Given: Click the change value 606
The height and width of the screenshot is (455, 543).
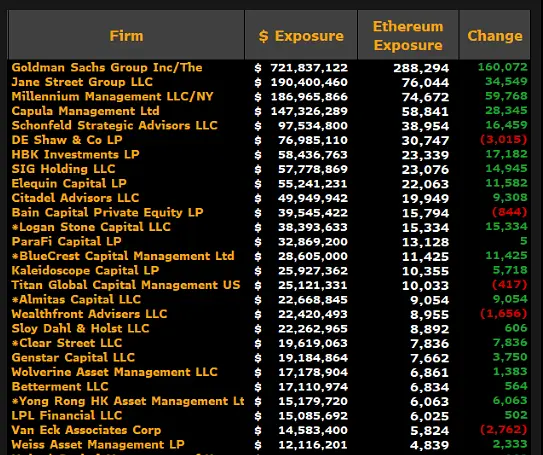Looking at the screenshot, I should coord(516,328).
